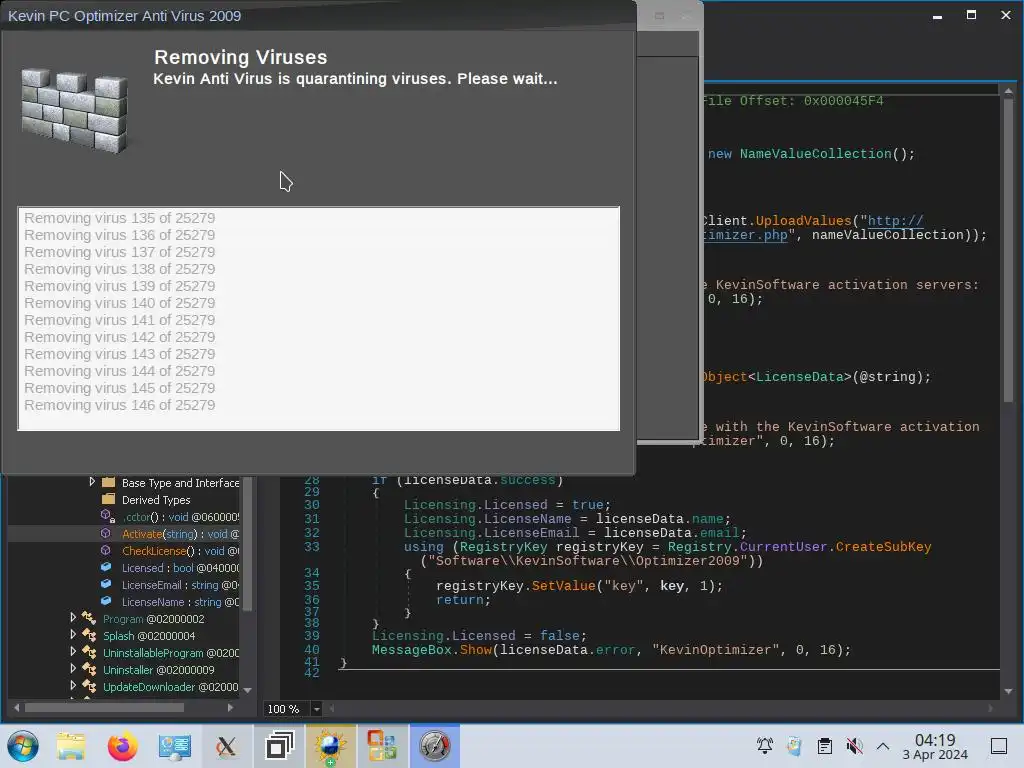Show the desktop via the far-right taskbar button

[999, 745]
